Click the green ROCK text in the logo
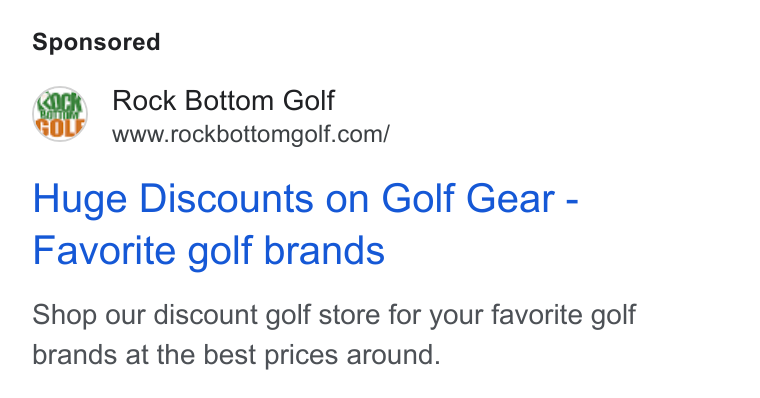Image resolution: width=760 pixels, height=398 pixels. [61, 102]
